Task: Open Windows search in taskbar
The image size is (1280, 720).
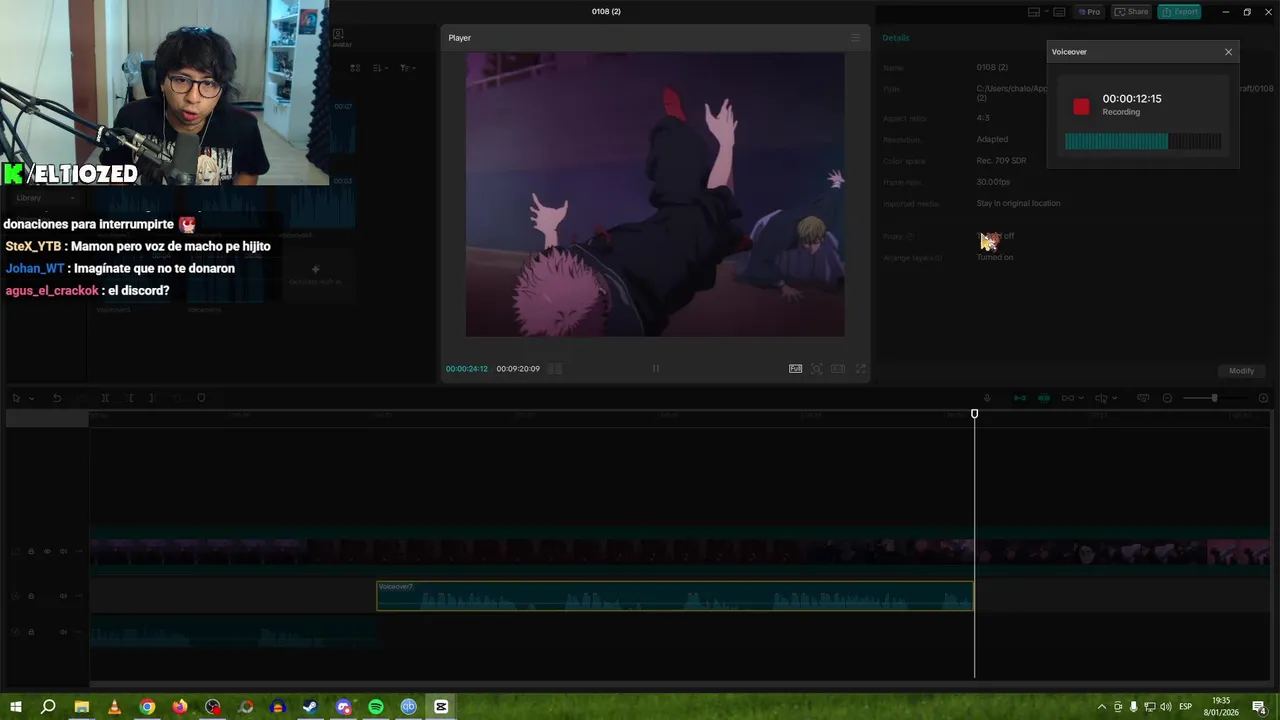Action: (48, 707)
